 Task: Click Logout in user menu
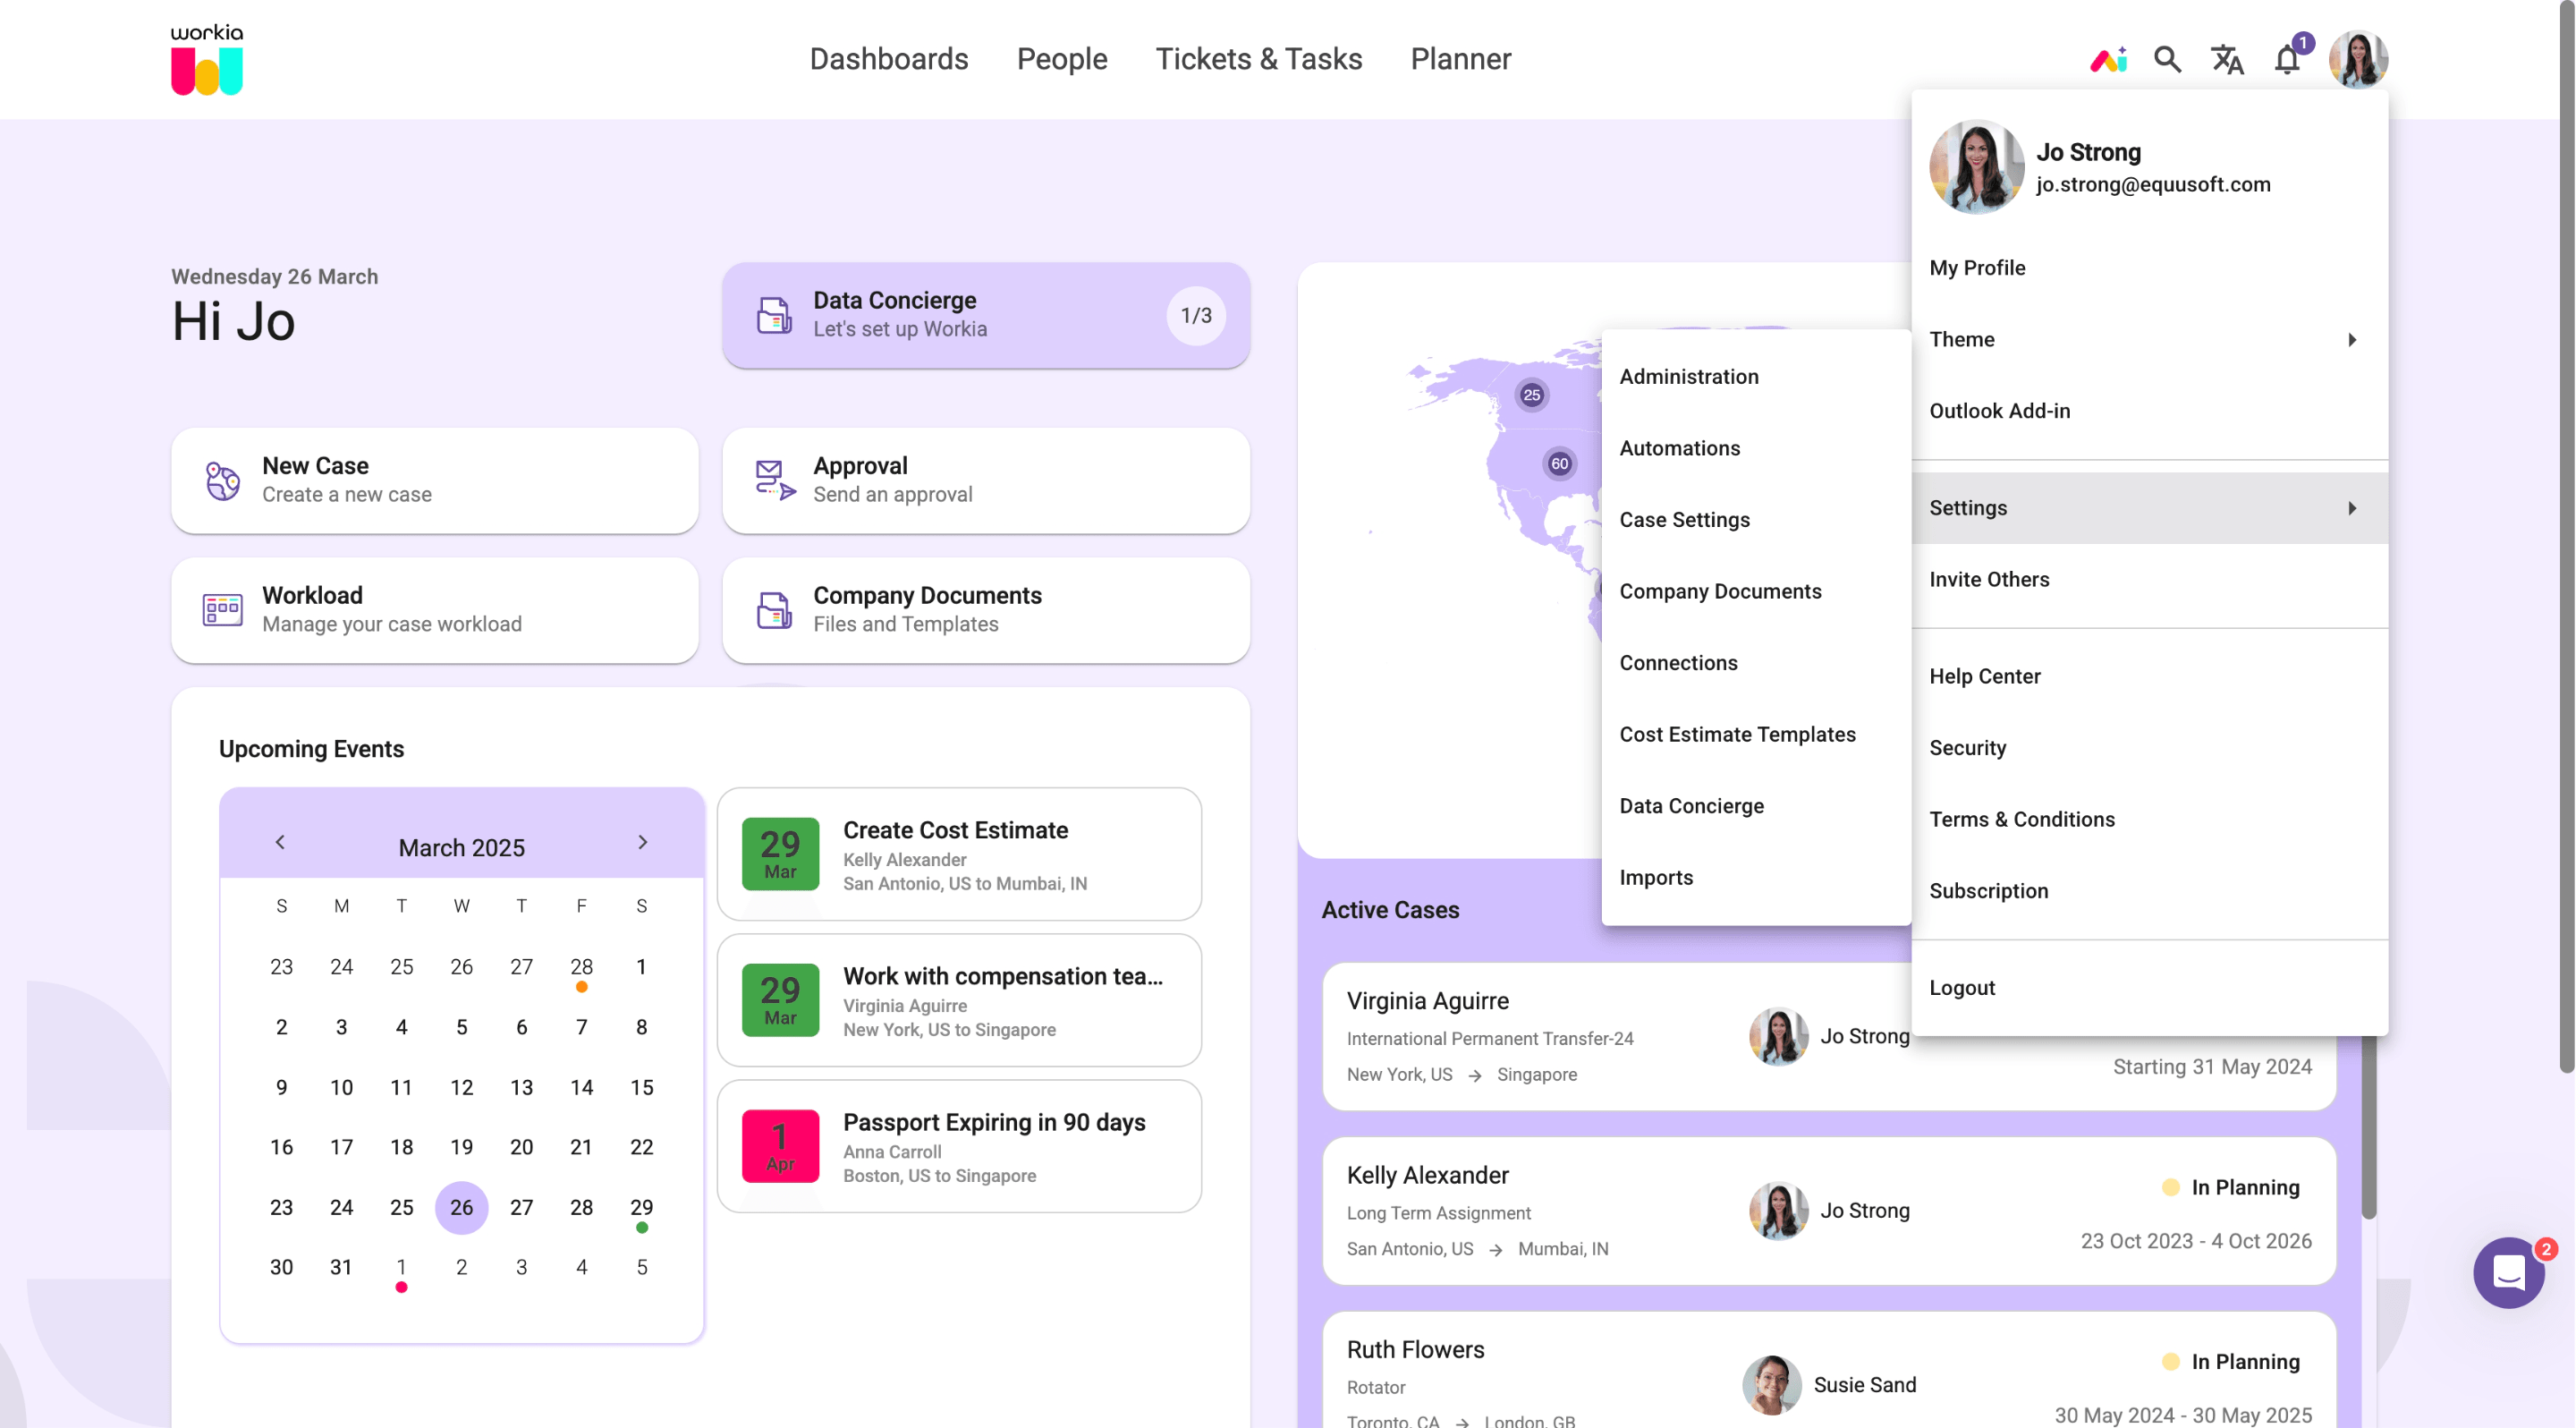tap(2149, 988)
